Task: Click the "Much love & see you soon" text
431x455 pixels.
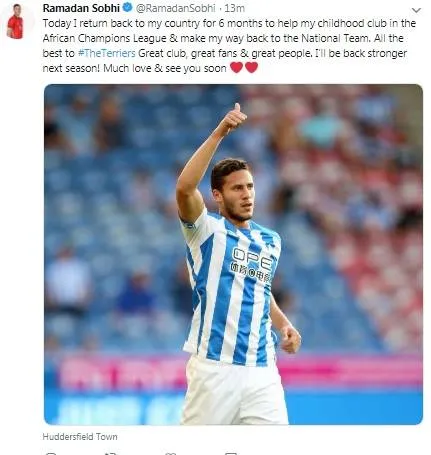Action: coord(165,68)
